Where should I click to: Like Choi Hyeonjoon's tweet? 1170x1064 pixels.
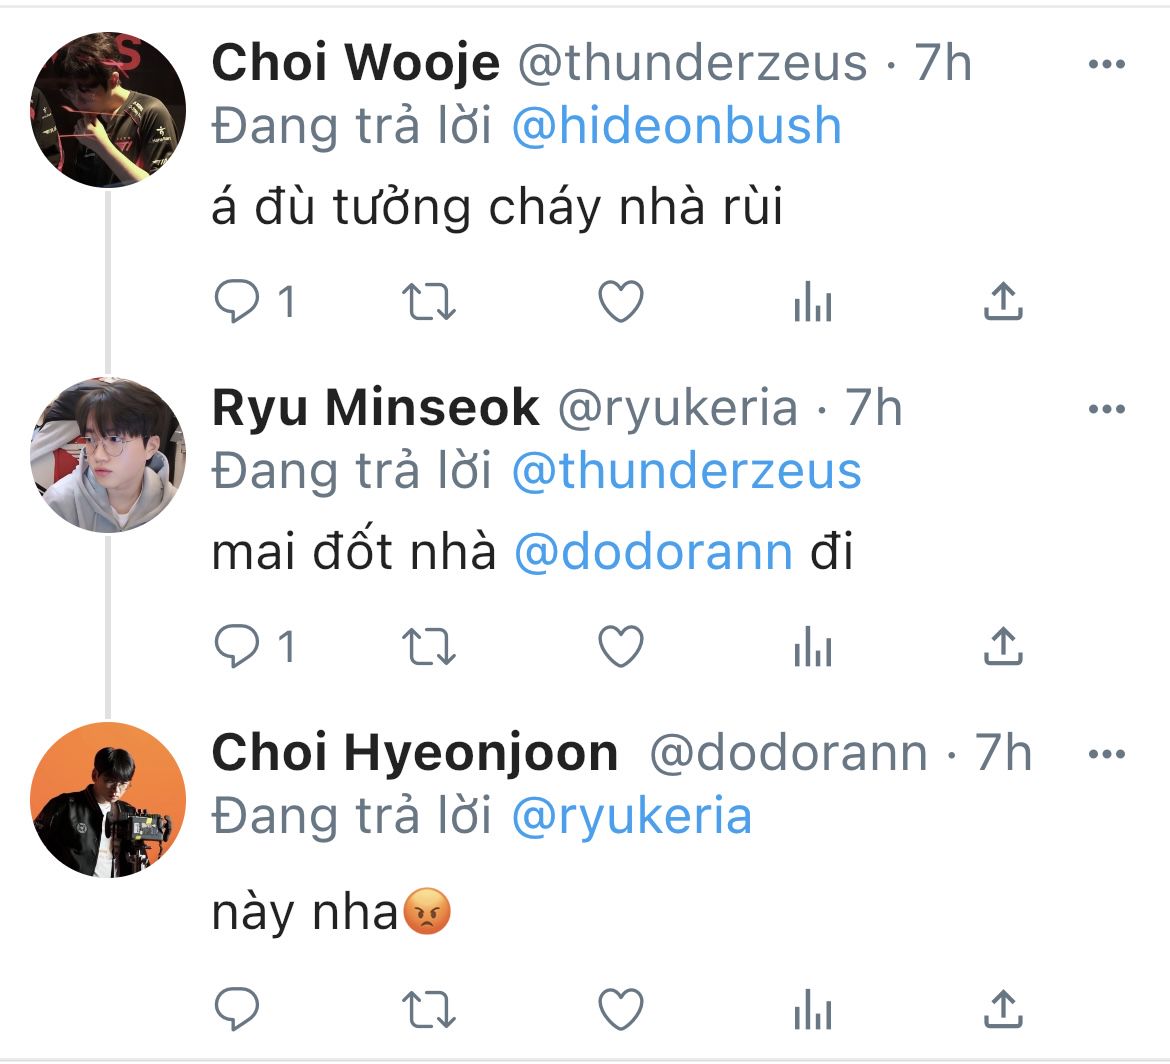click(620, 1009)
